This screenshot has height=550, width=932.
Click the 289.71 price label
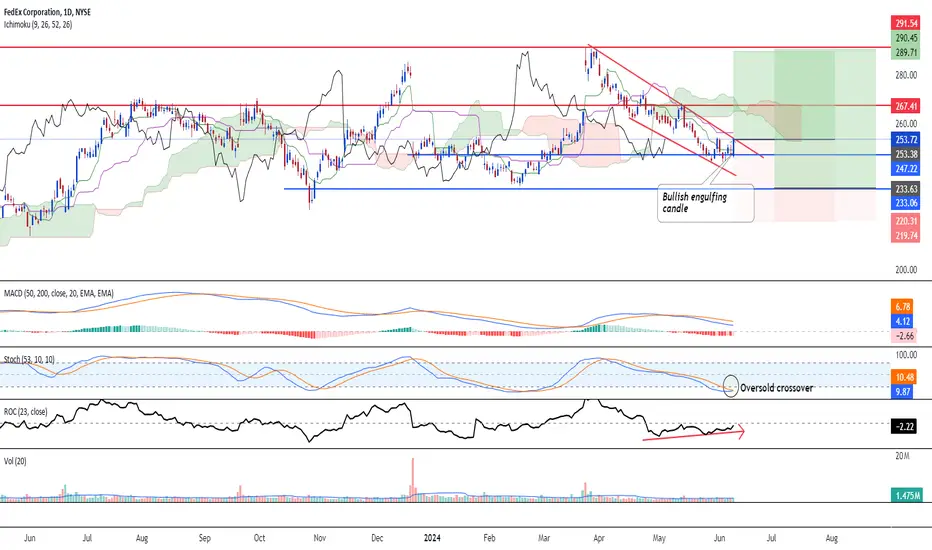[906, 52]
